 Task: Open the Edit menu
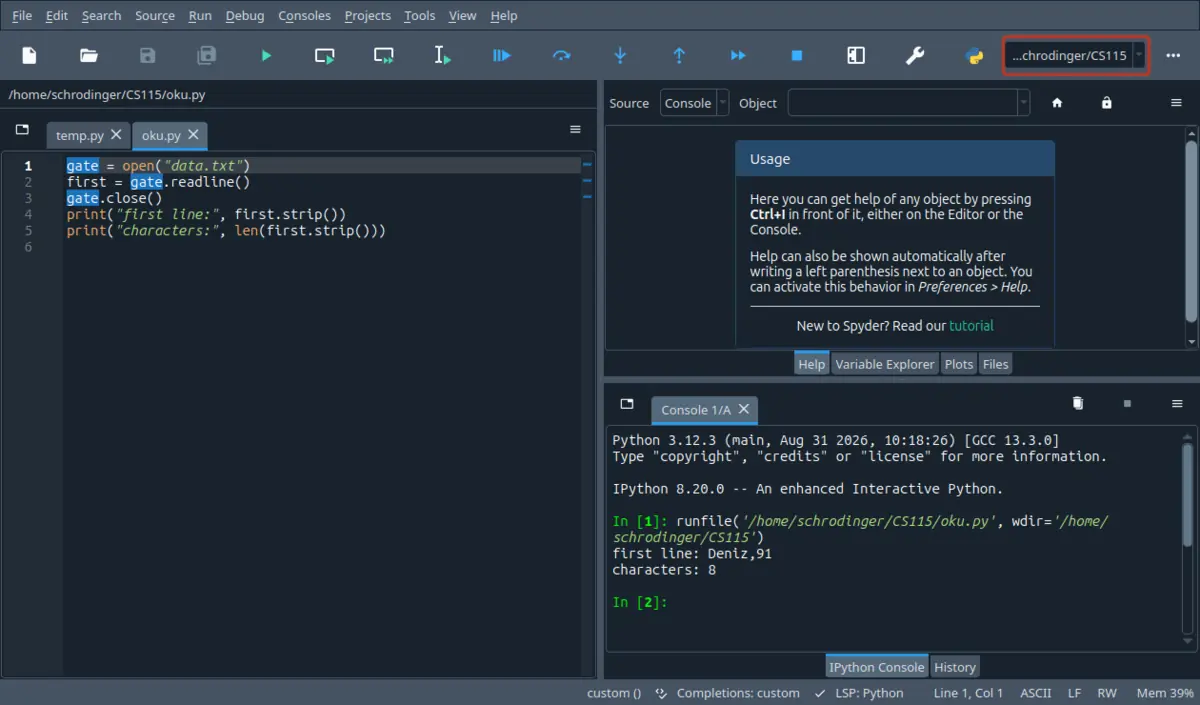pos(57,15)
